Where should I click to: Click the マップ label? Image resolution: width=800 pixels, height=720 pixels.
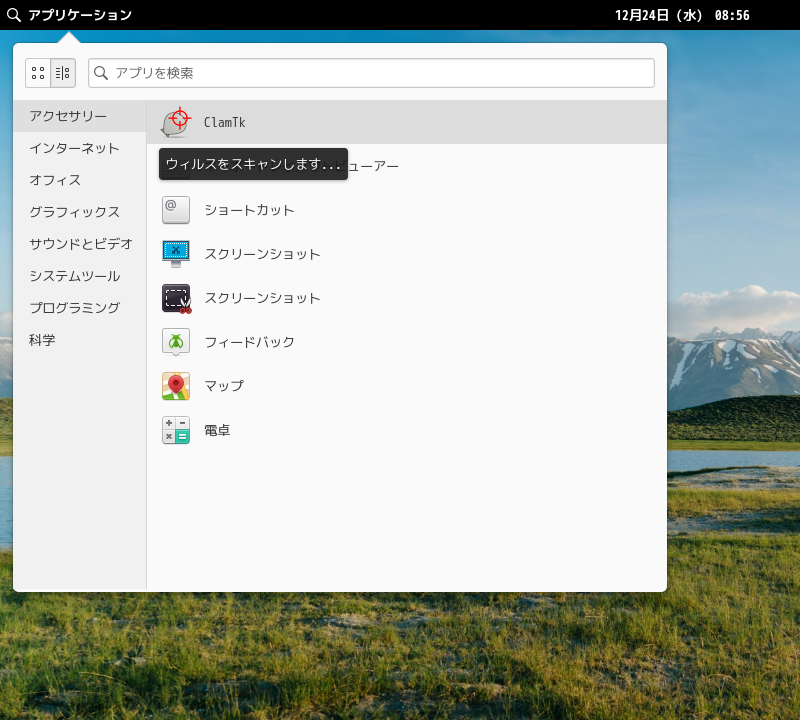click(224, 386)
